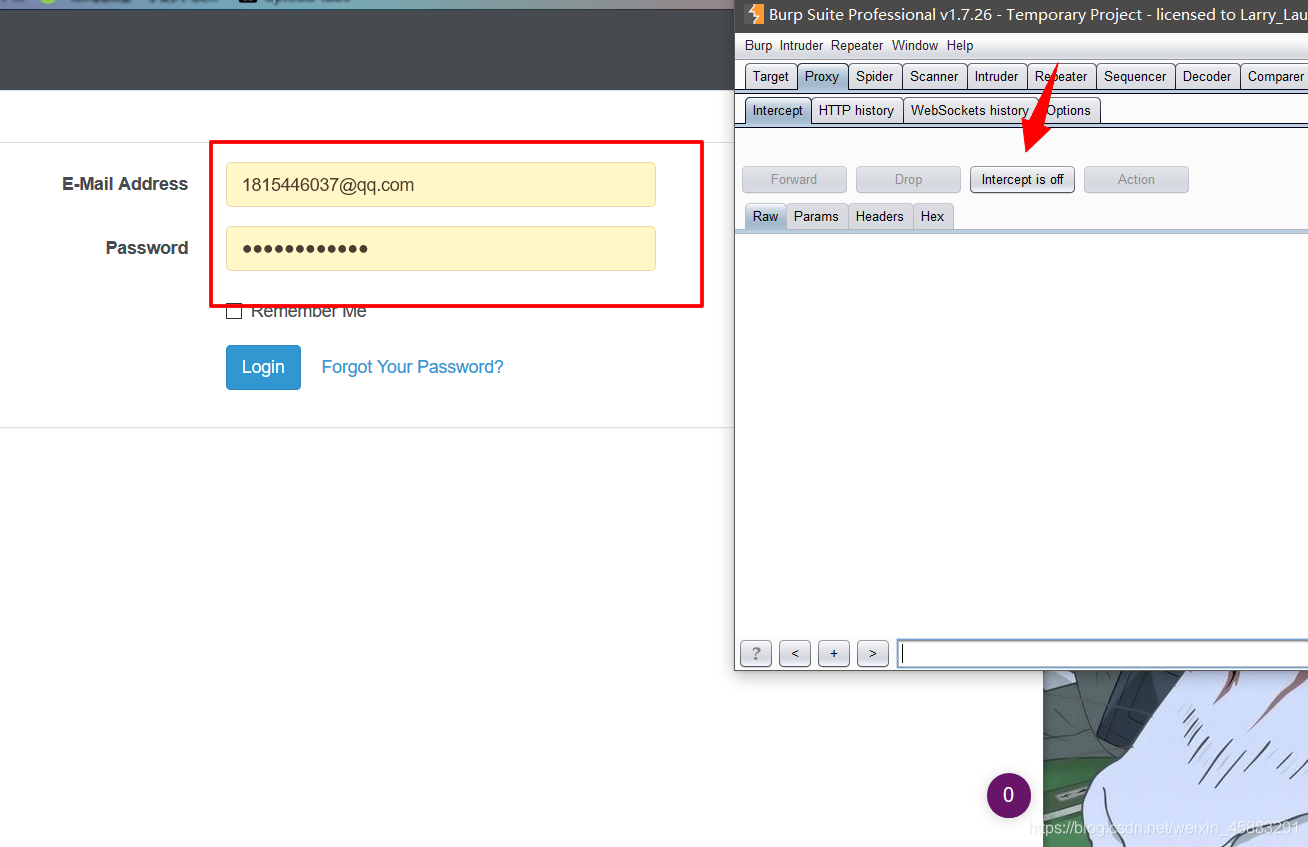This screenshot has width=1308, height=847.
Task: Open the Window menu
Action: (915, 46)
